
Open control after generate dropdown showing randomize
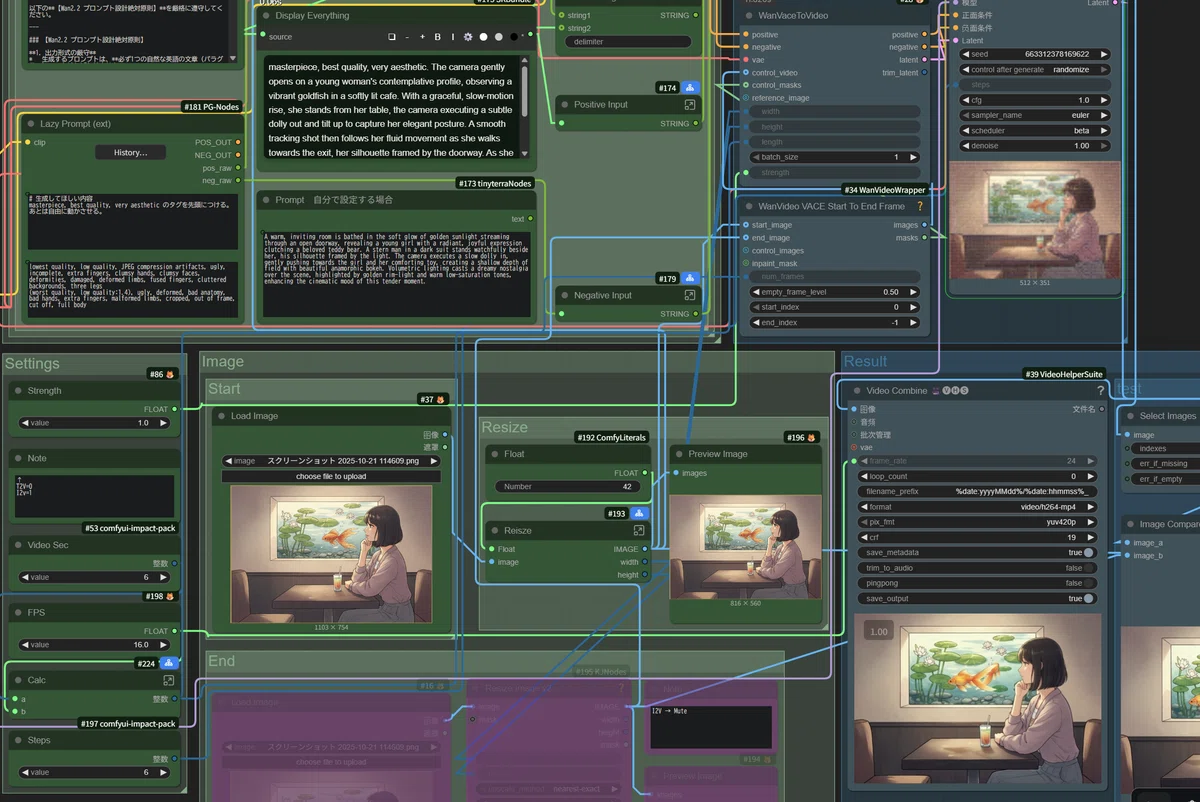[x=1035, y=70]
